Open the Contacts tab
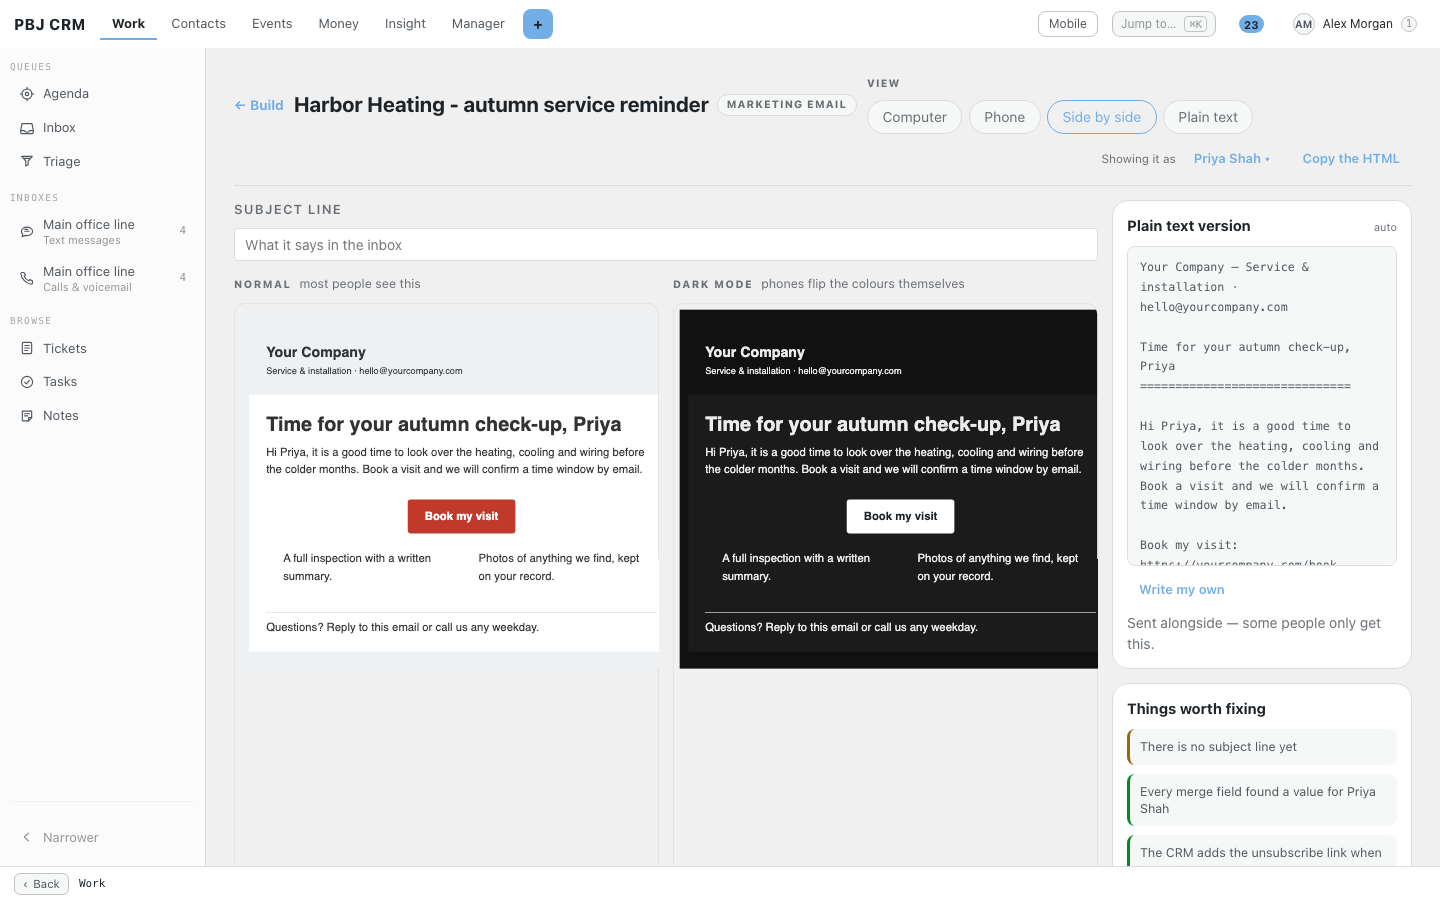1440x900 pixels. [x=198, y=24]
